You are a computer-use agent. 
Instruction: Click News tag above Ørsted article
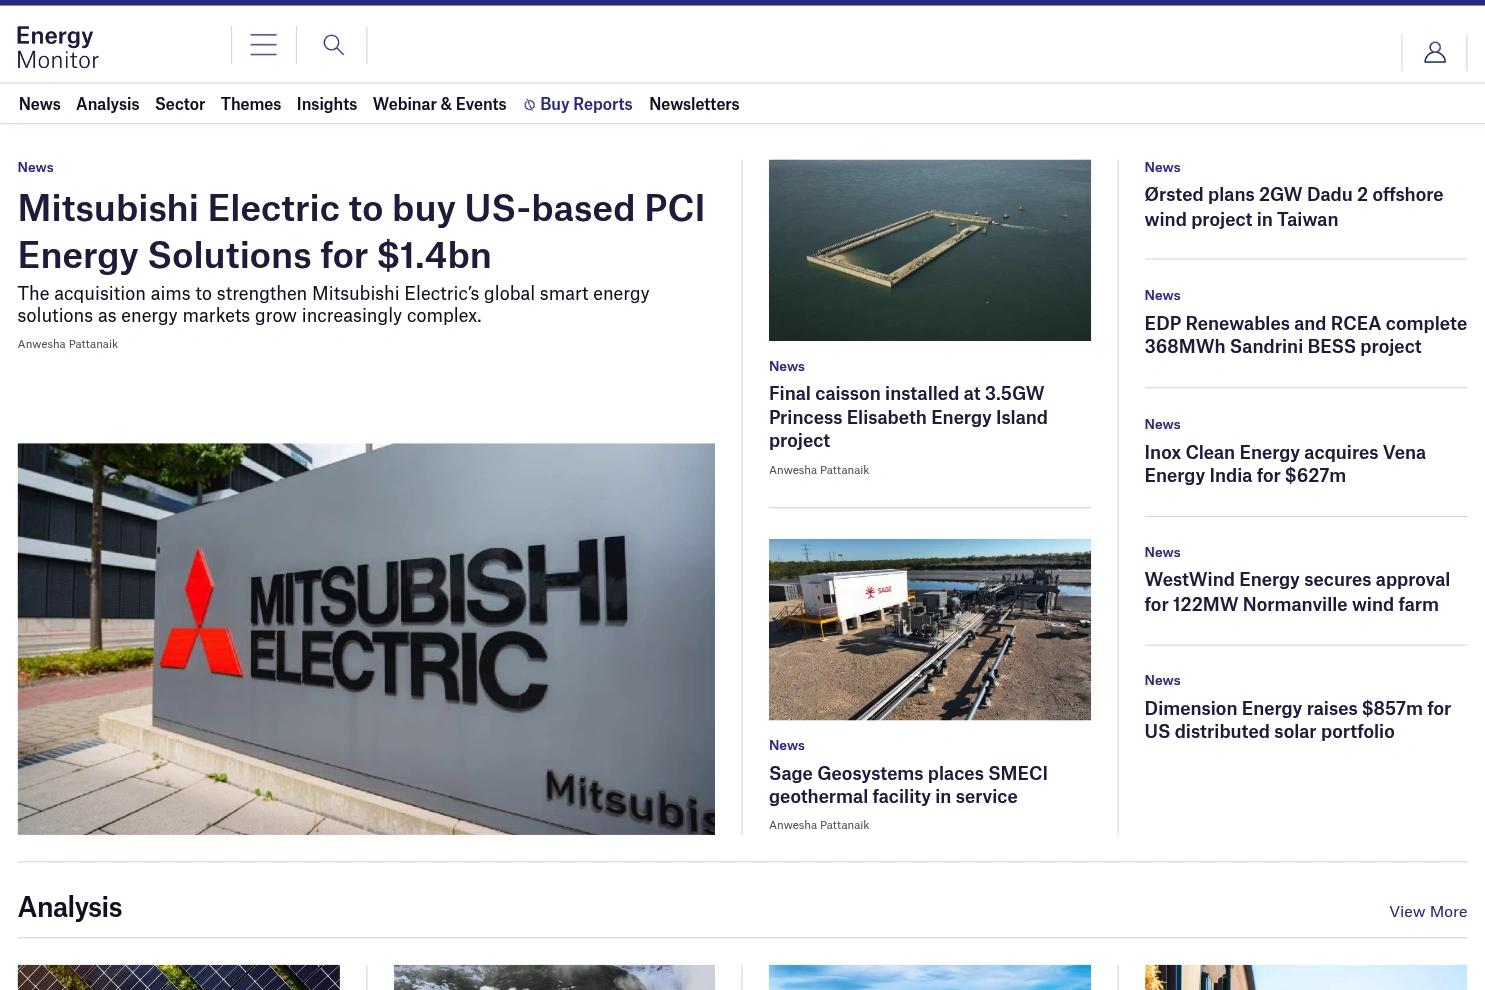coord(1162,167)
